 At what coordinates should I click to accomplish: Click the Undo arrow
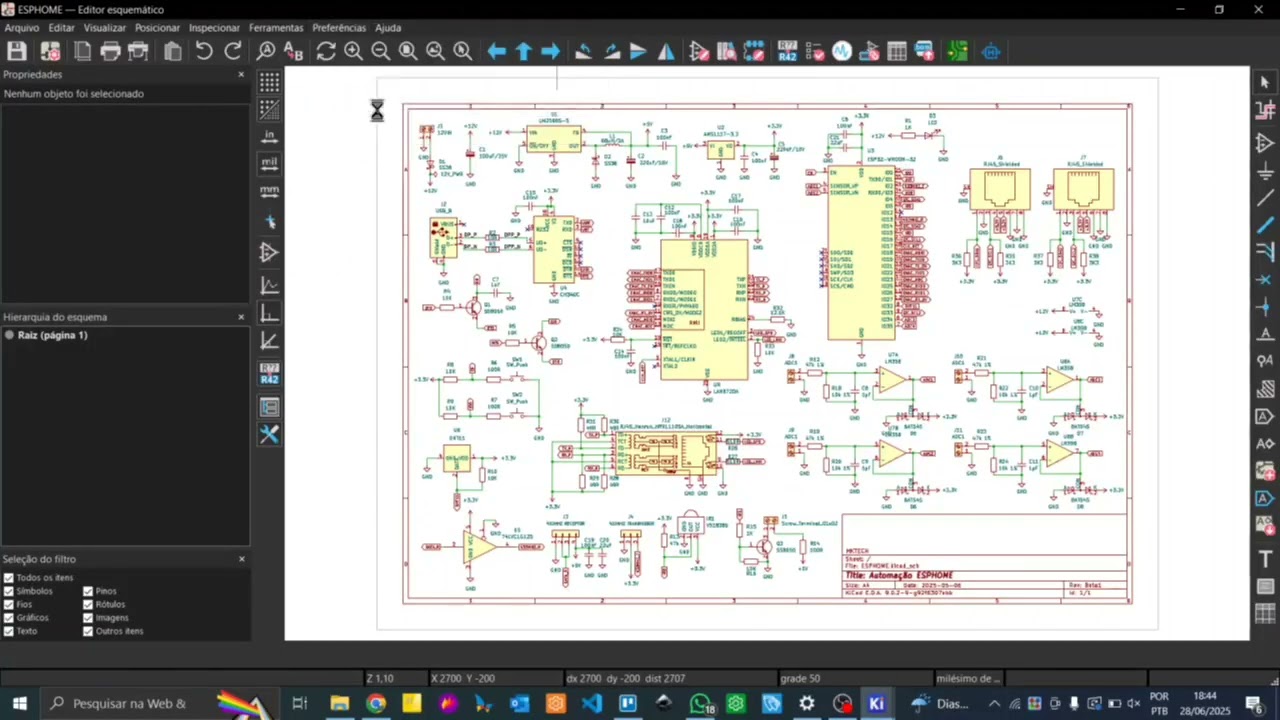click(x=204, y=51)
